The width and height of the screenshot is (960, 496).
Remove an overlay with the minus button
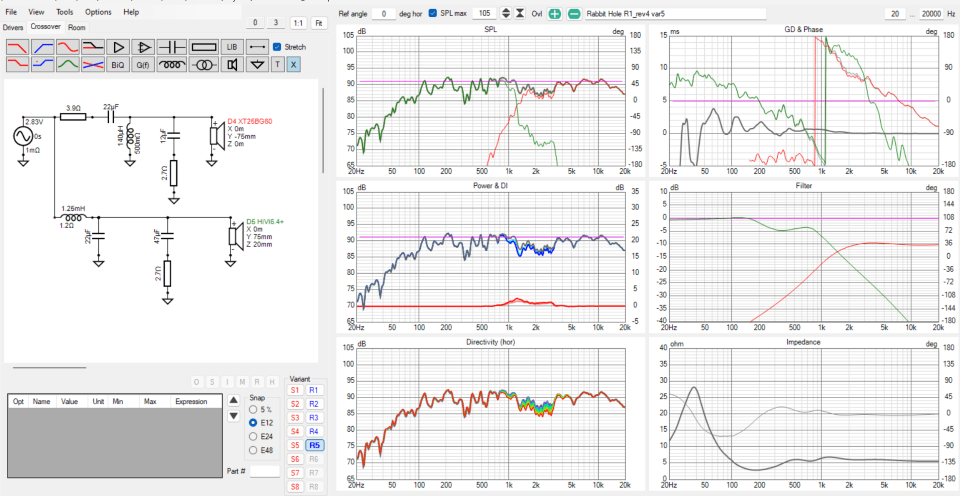(x=574, y=13)
